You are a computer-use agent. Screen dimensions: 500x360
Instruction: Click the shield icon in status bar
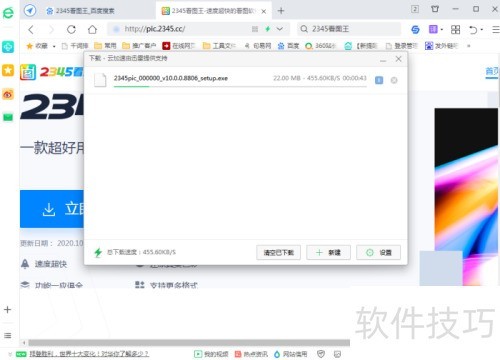(321, 354)
